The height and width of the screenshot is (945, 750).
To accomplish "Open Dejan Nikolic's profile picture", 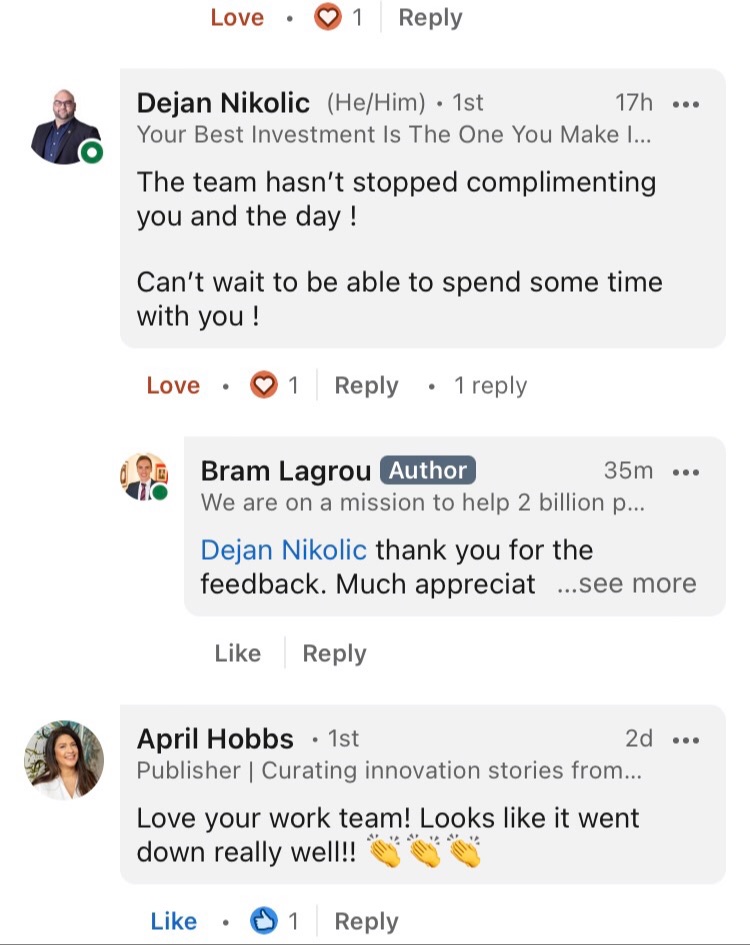I will click(64, 126).
